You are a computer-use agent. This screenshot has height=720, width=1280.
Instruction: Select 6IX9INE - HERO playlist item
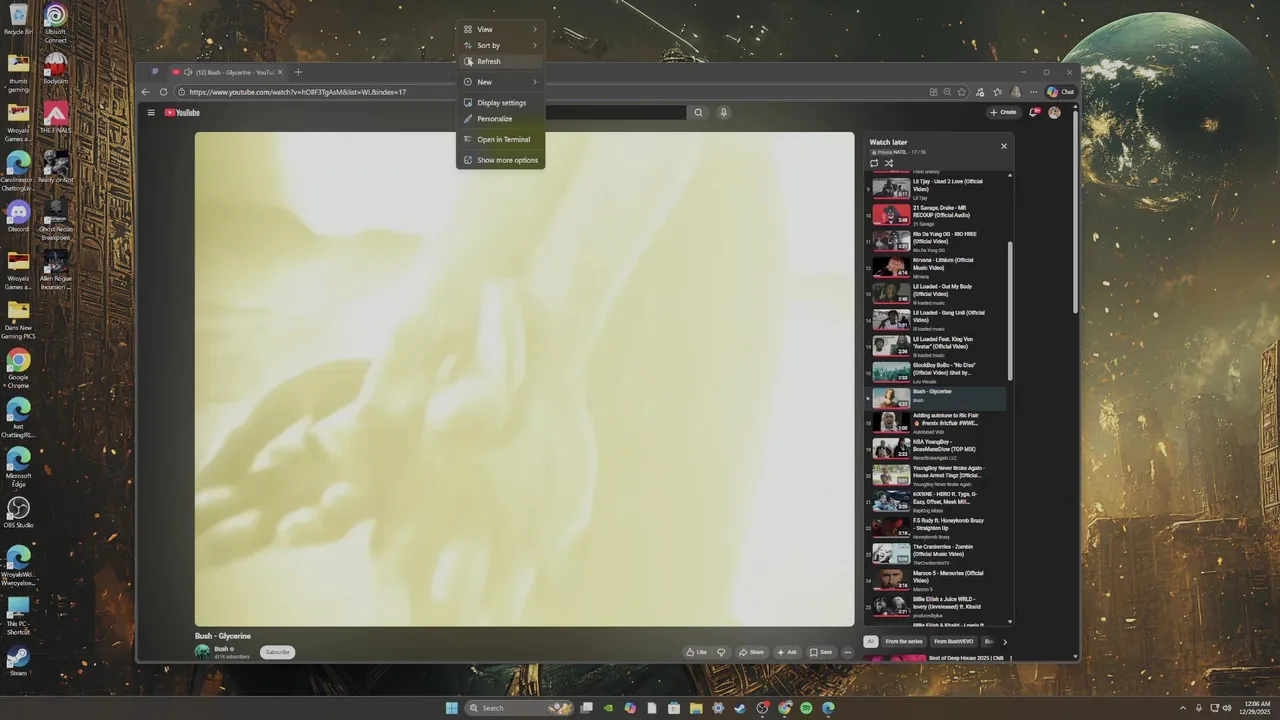(x=936, y=500)
